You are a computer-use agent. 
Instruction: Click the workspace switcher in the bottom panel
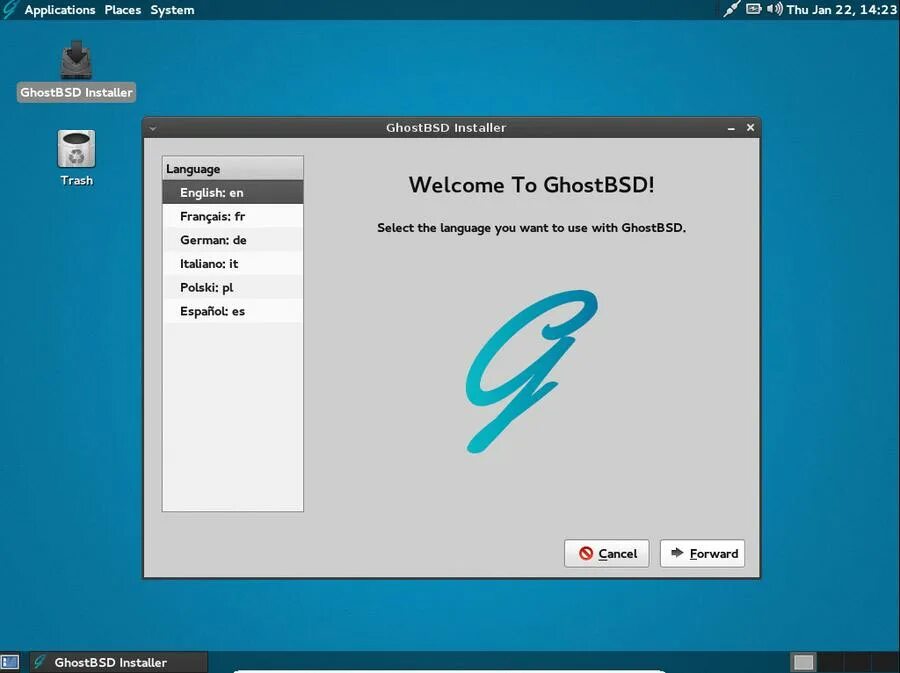843,662
